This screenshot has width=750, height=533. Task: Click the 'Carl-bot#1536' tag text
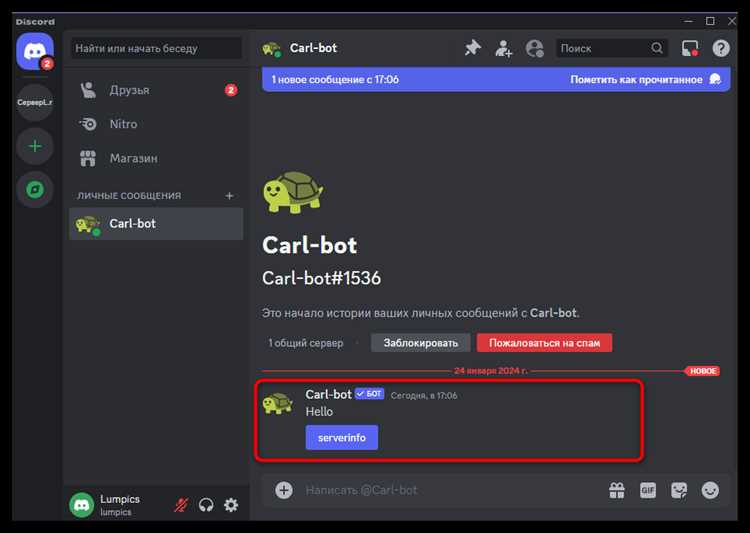[x=321, y=278]
